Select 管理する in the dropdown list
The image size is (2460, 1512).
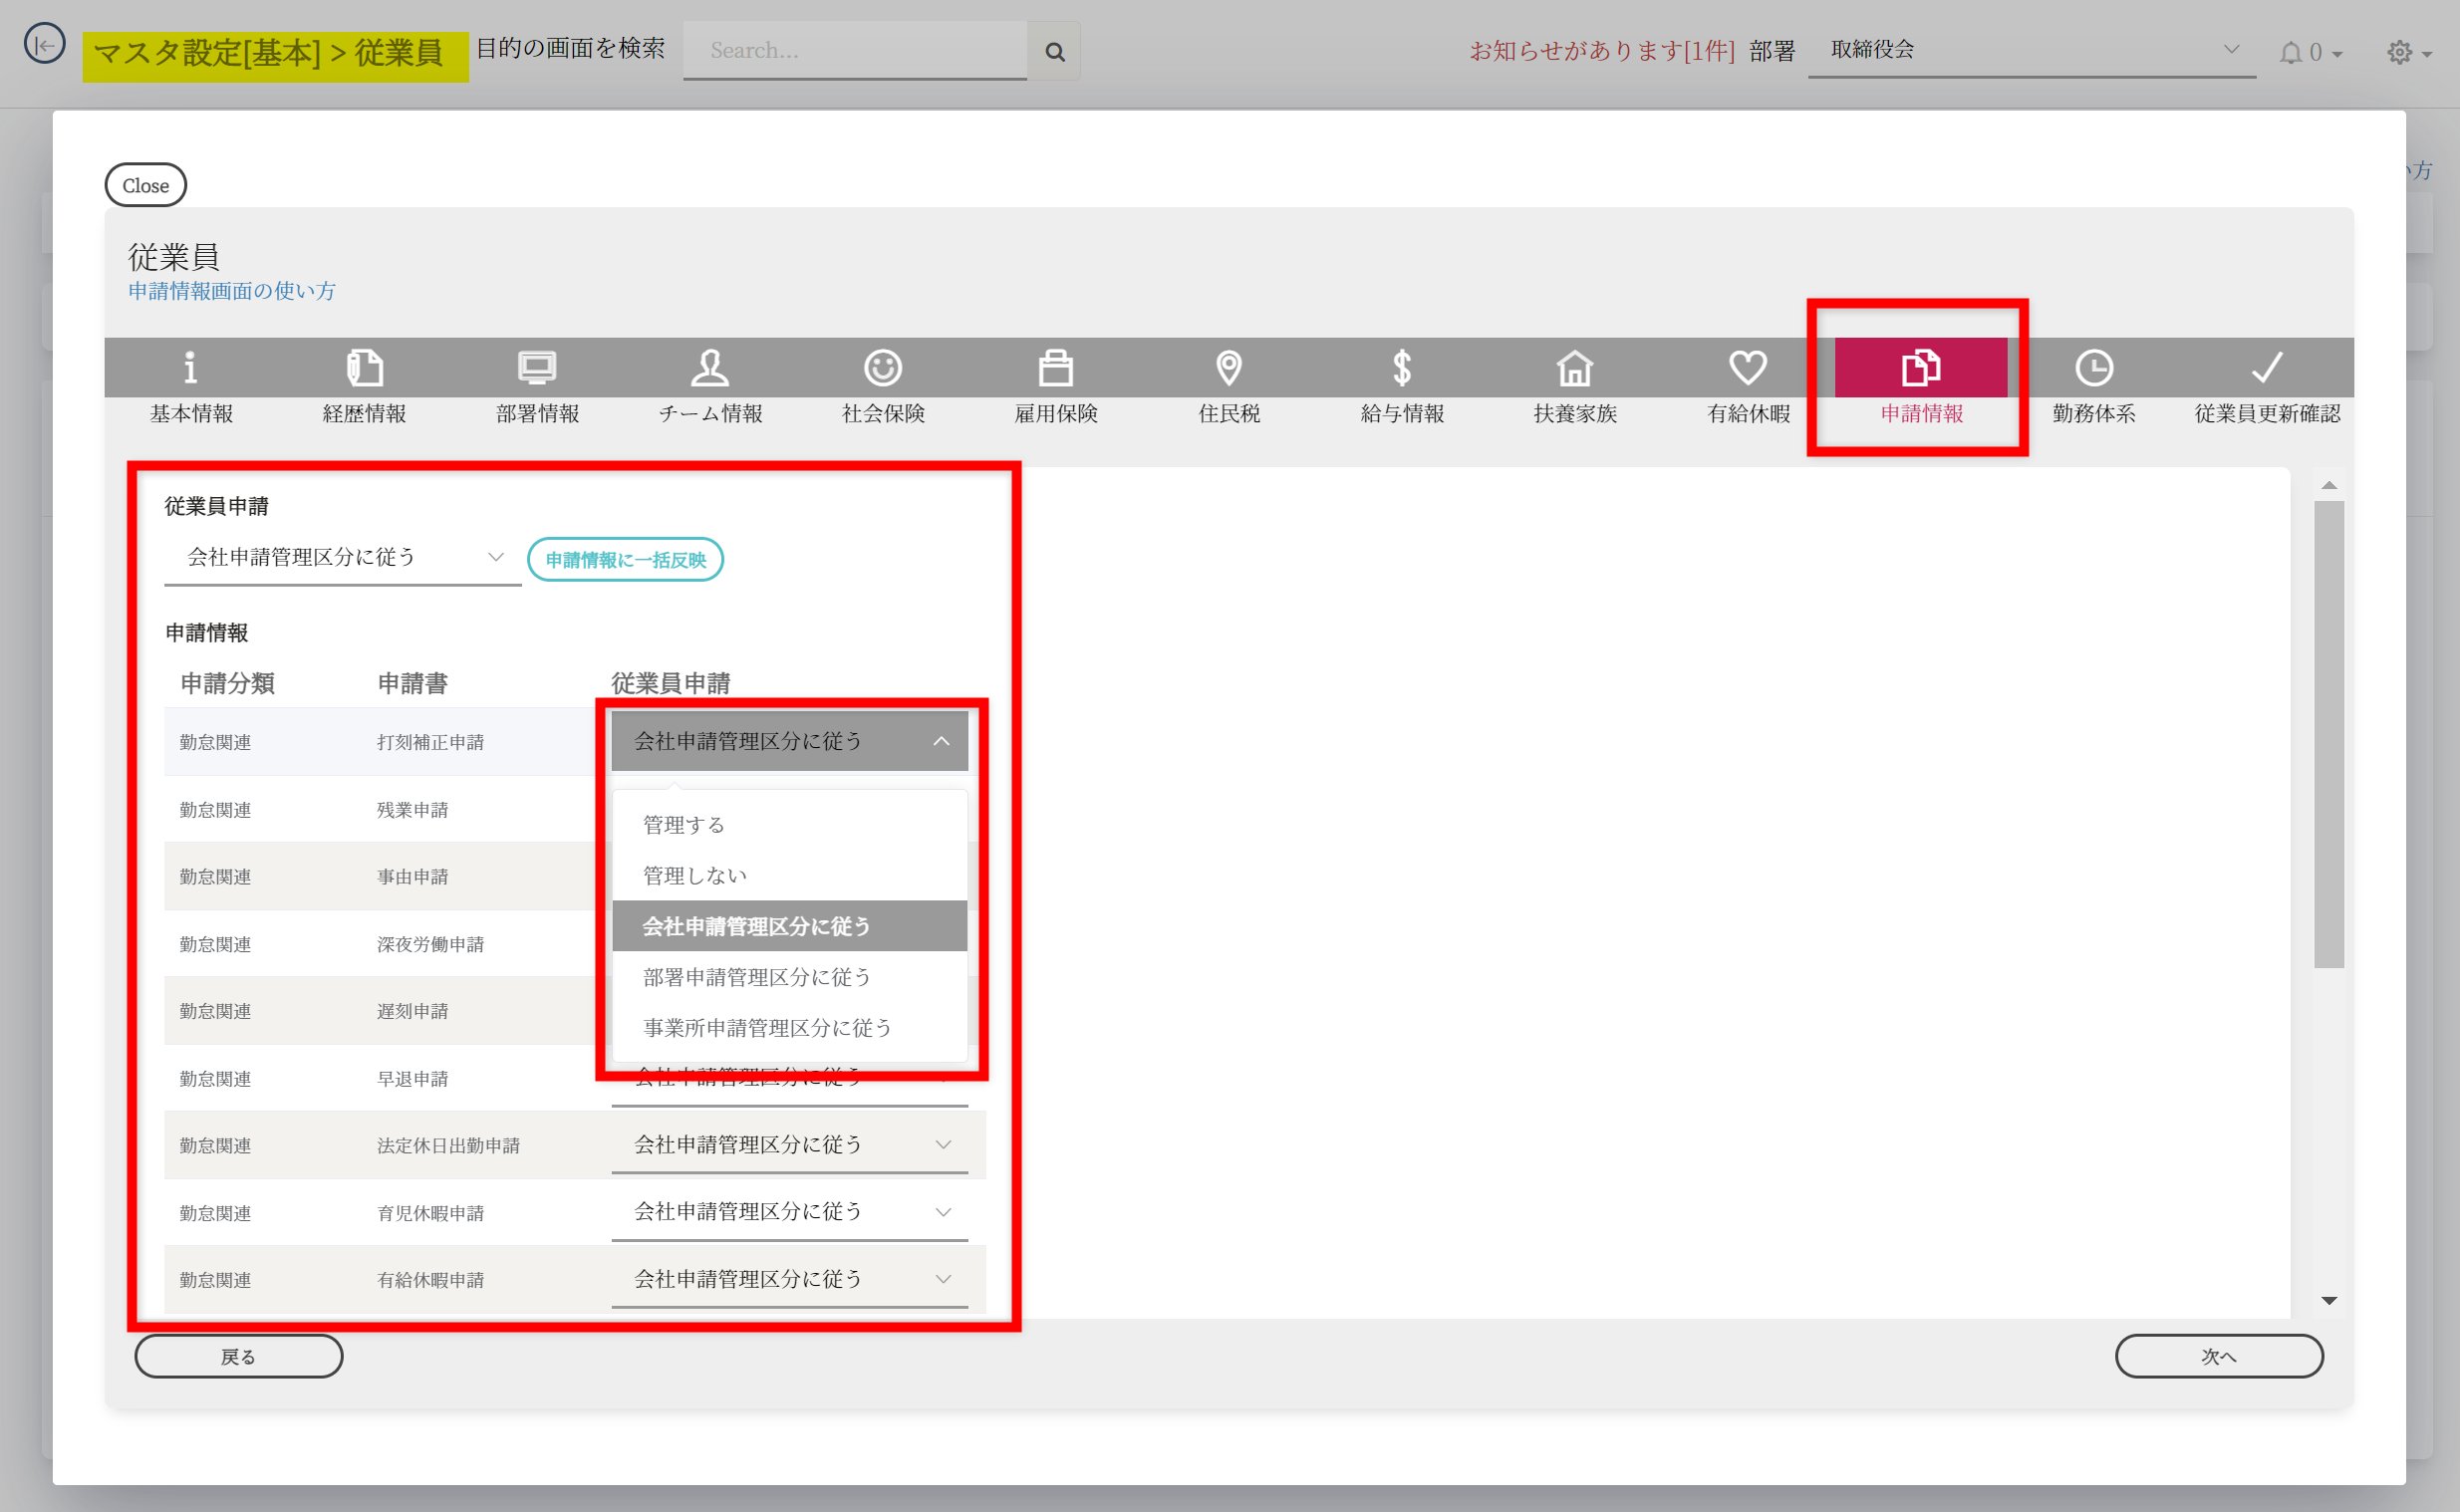789,825
